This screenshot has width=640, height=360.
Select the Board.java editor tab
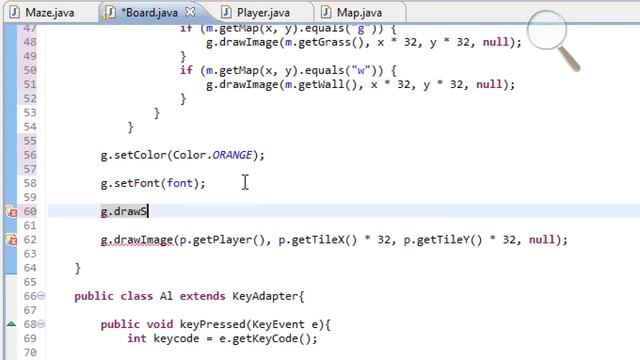[149, 13]
